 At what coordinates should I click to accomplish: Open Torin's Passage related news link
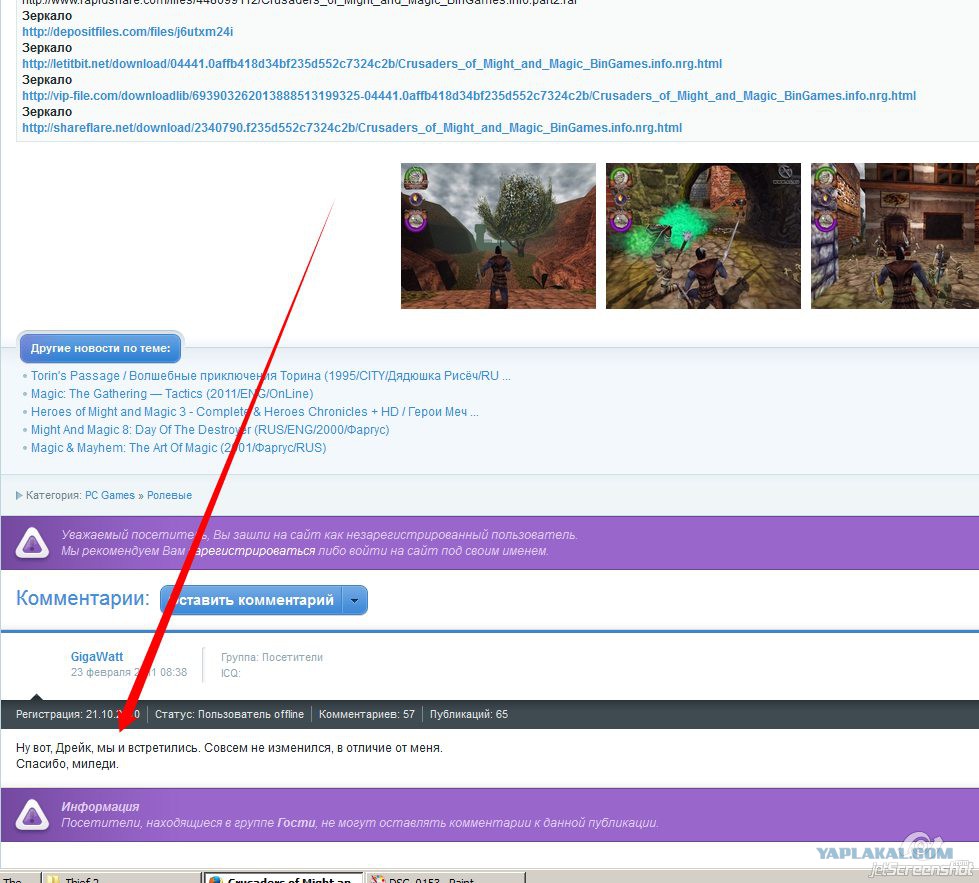coord(270,376)
